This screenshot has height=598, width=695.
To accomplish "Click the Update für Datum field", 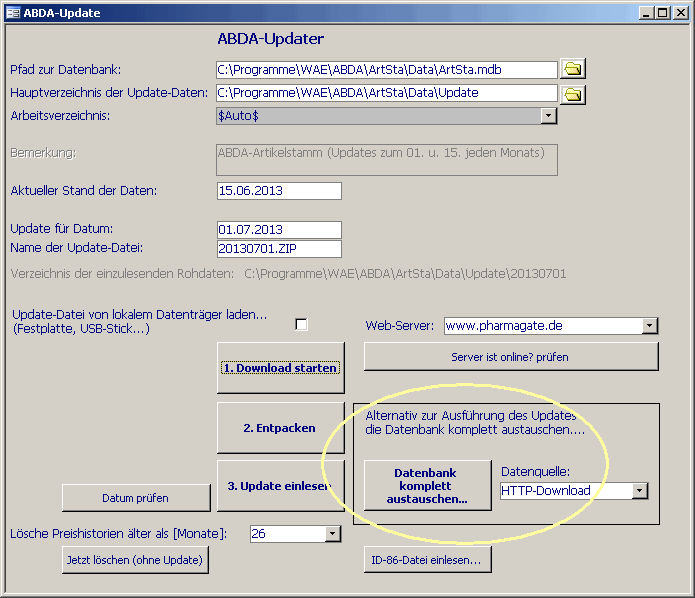I will (279, 230).
